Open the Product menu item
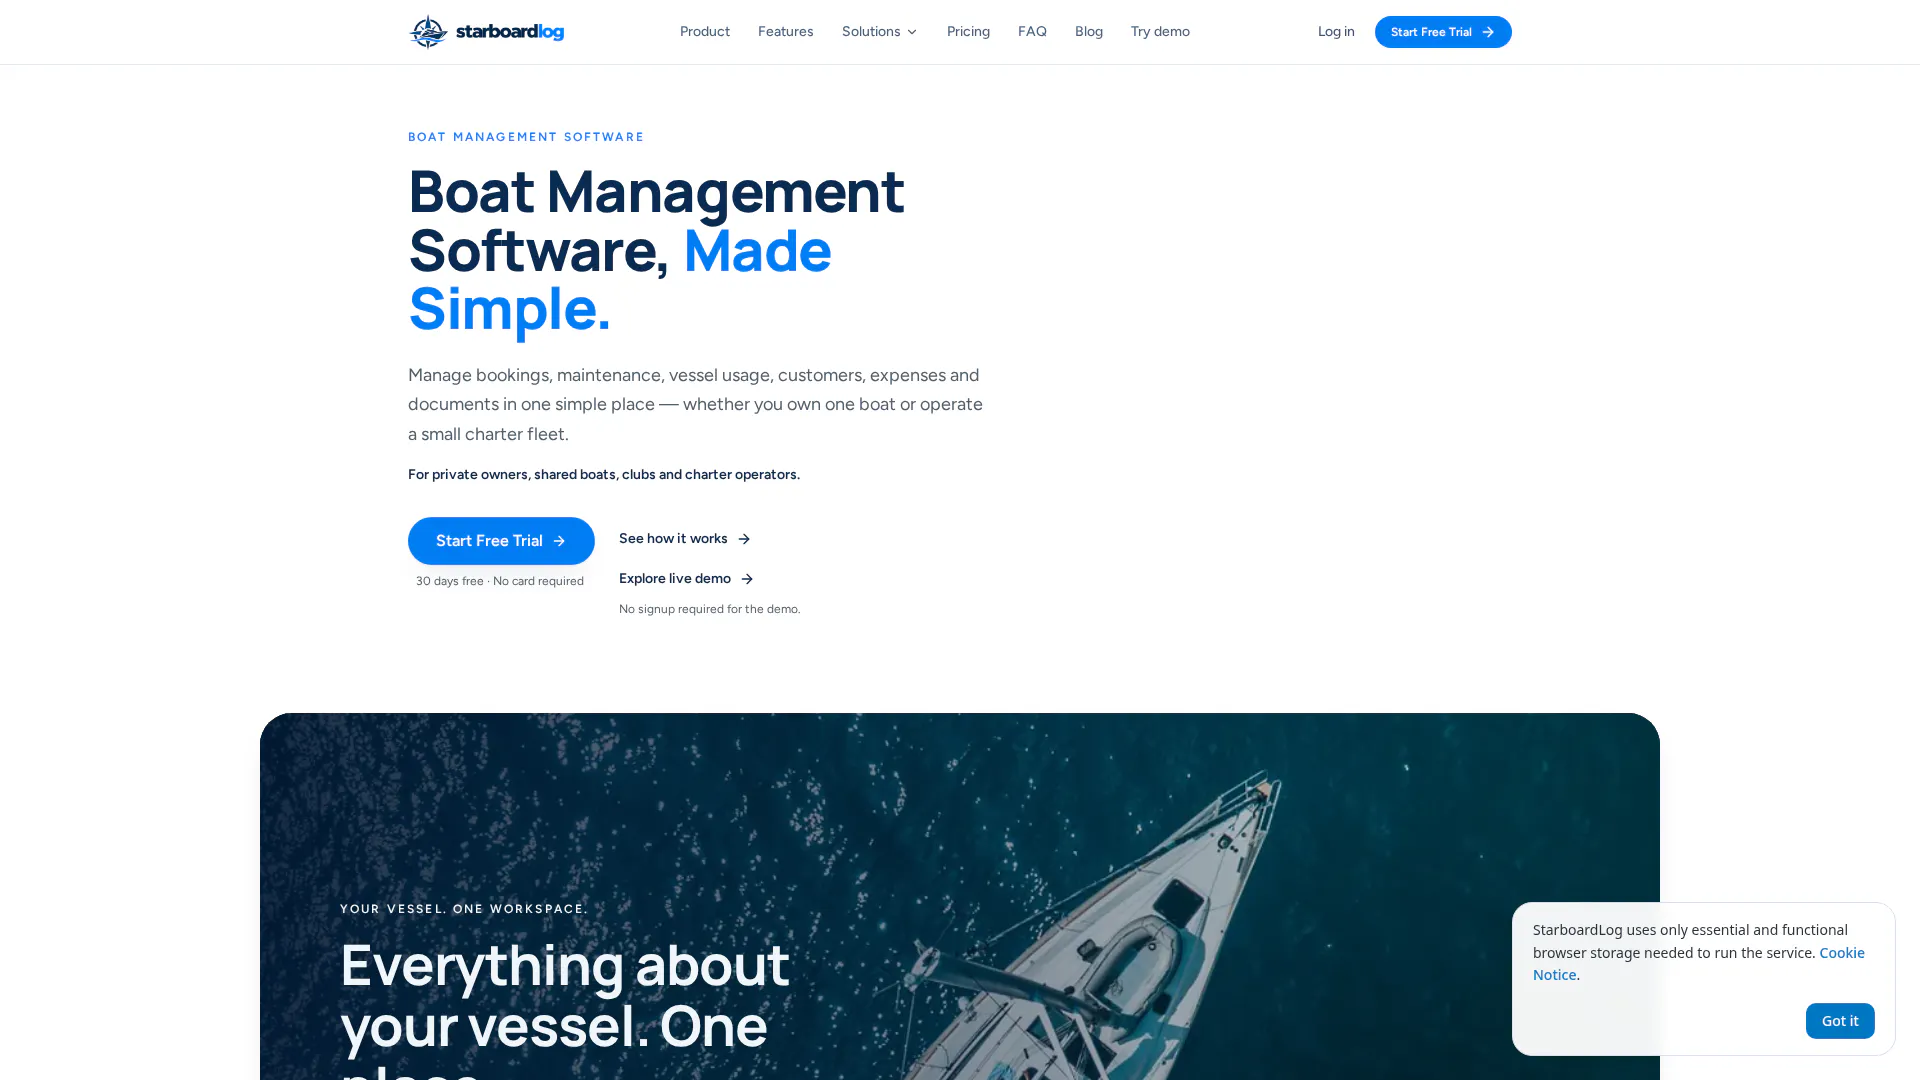1920x1080 pixels. pyautogui.click(x=705, y=32)
